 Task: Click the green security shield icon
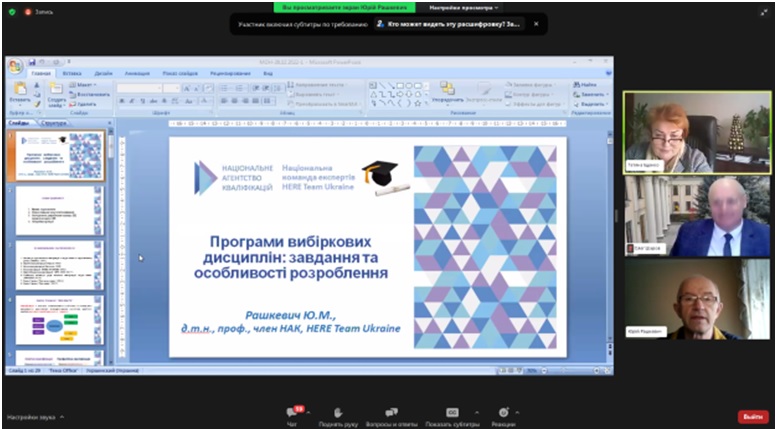[12, 11]
